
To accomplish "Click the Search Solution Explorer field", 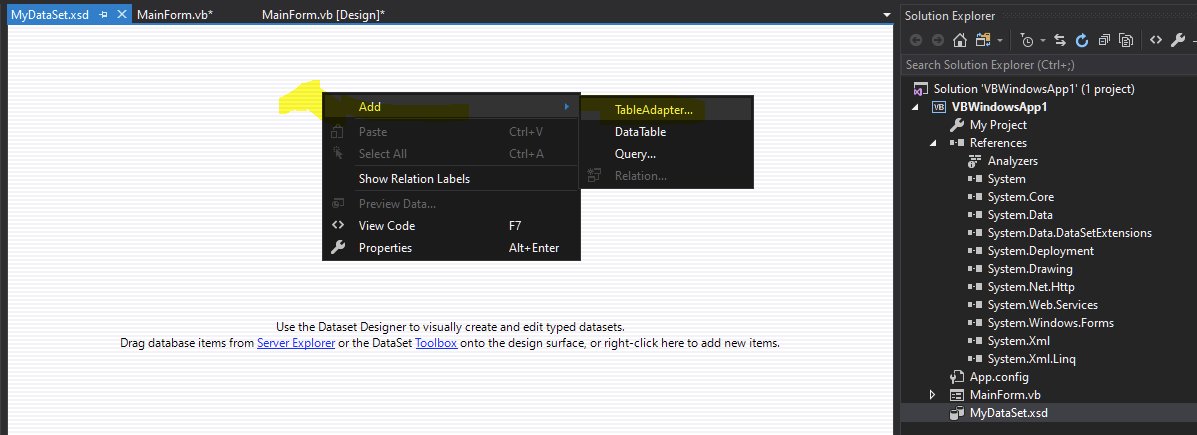I will [x=1049, y=65].
